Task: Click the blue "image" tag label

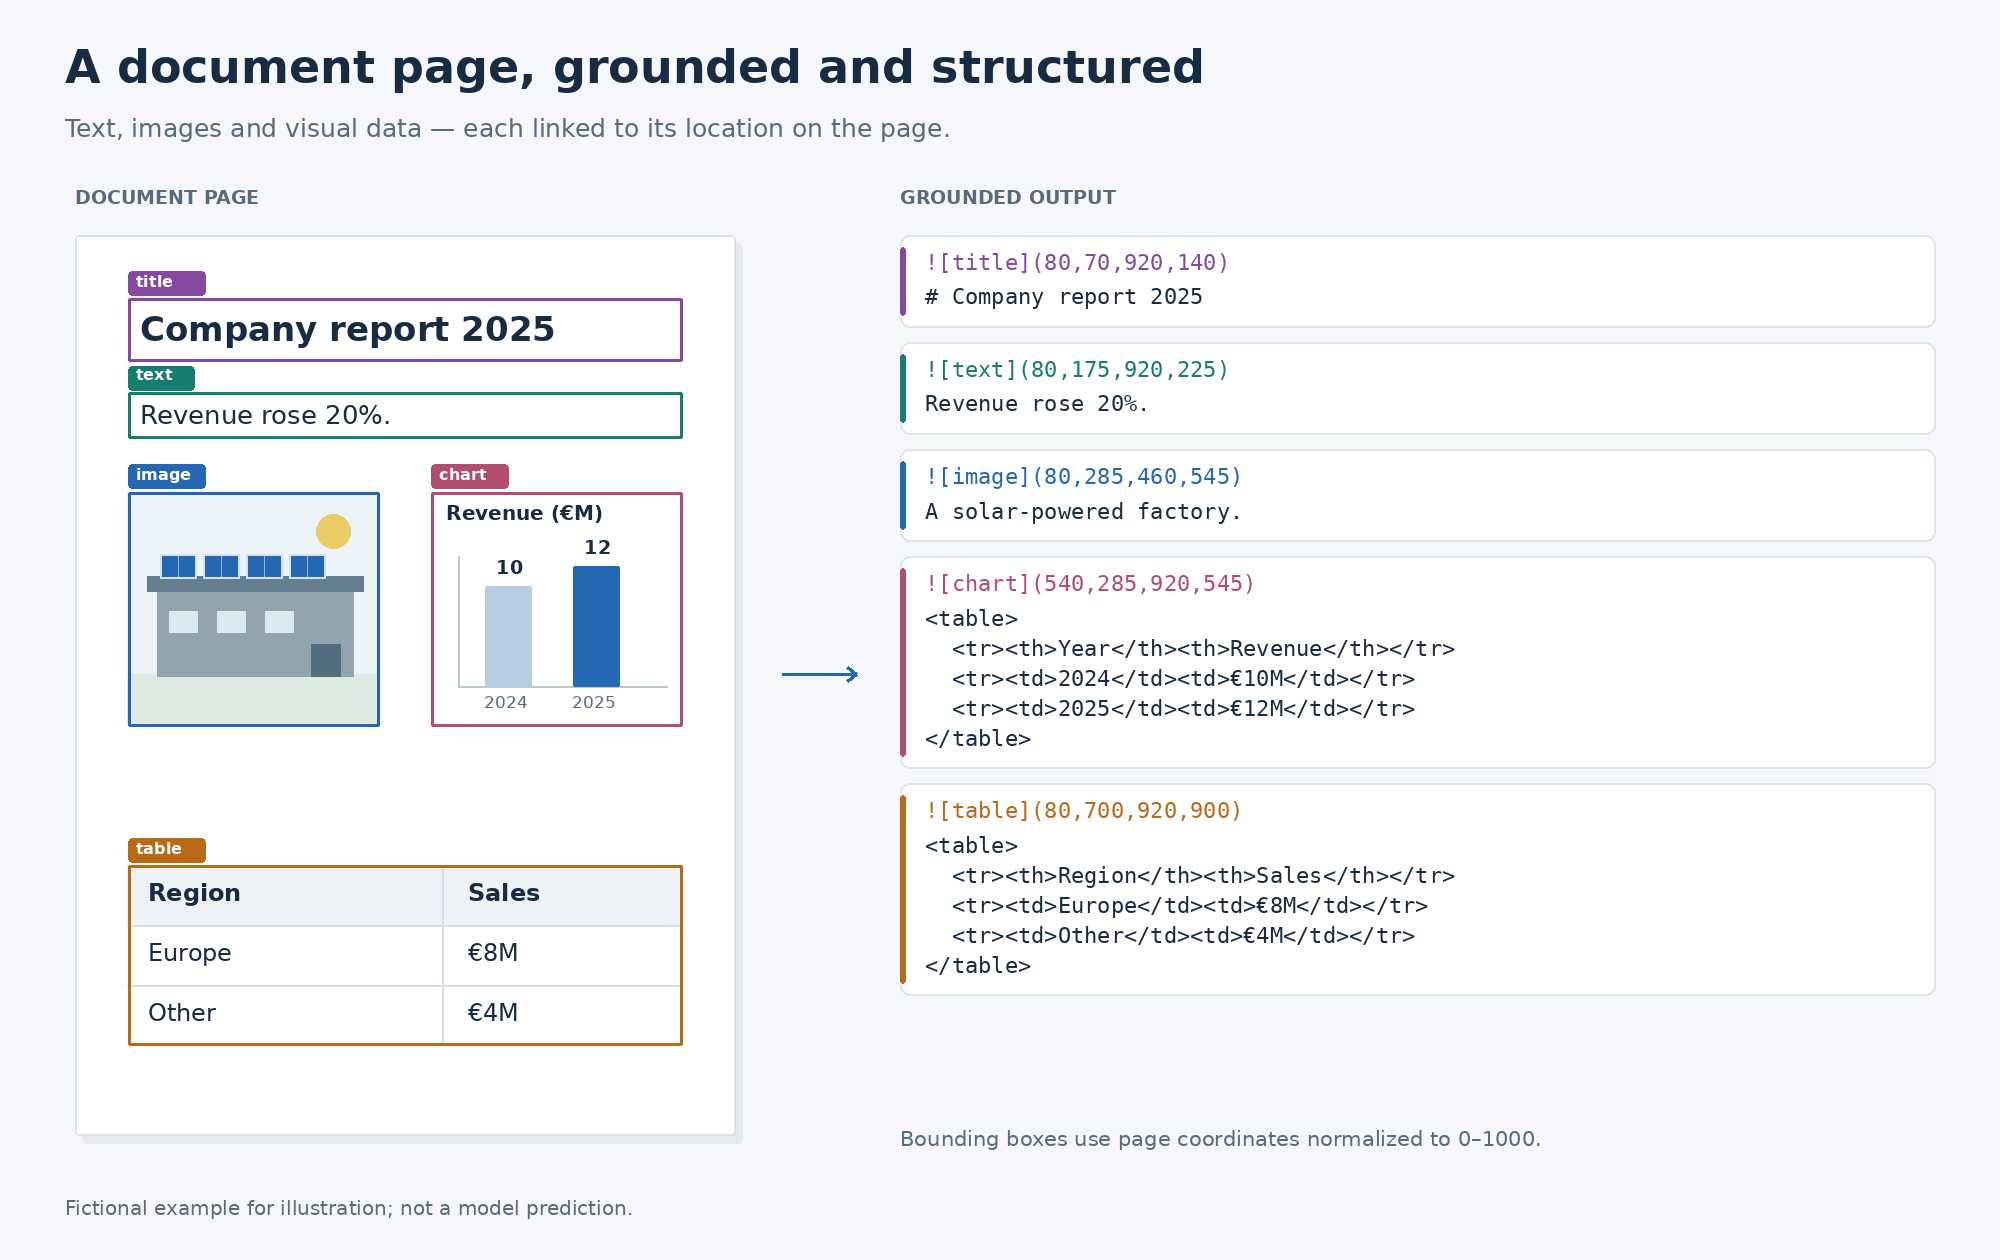Action: point(166,476)
